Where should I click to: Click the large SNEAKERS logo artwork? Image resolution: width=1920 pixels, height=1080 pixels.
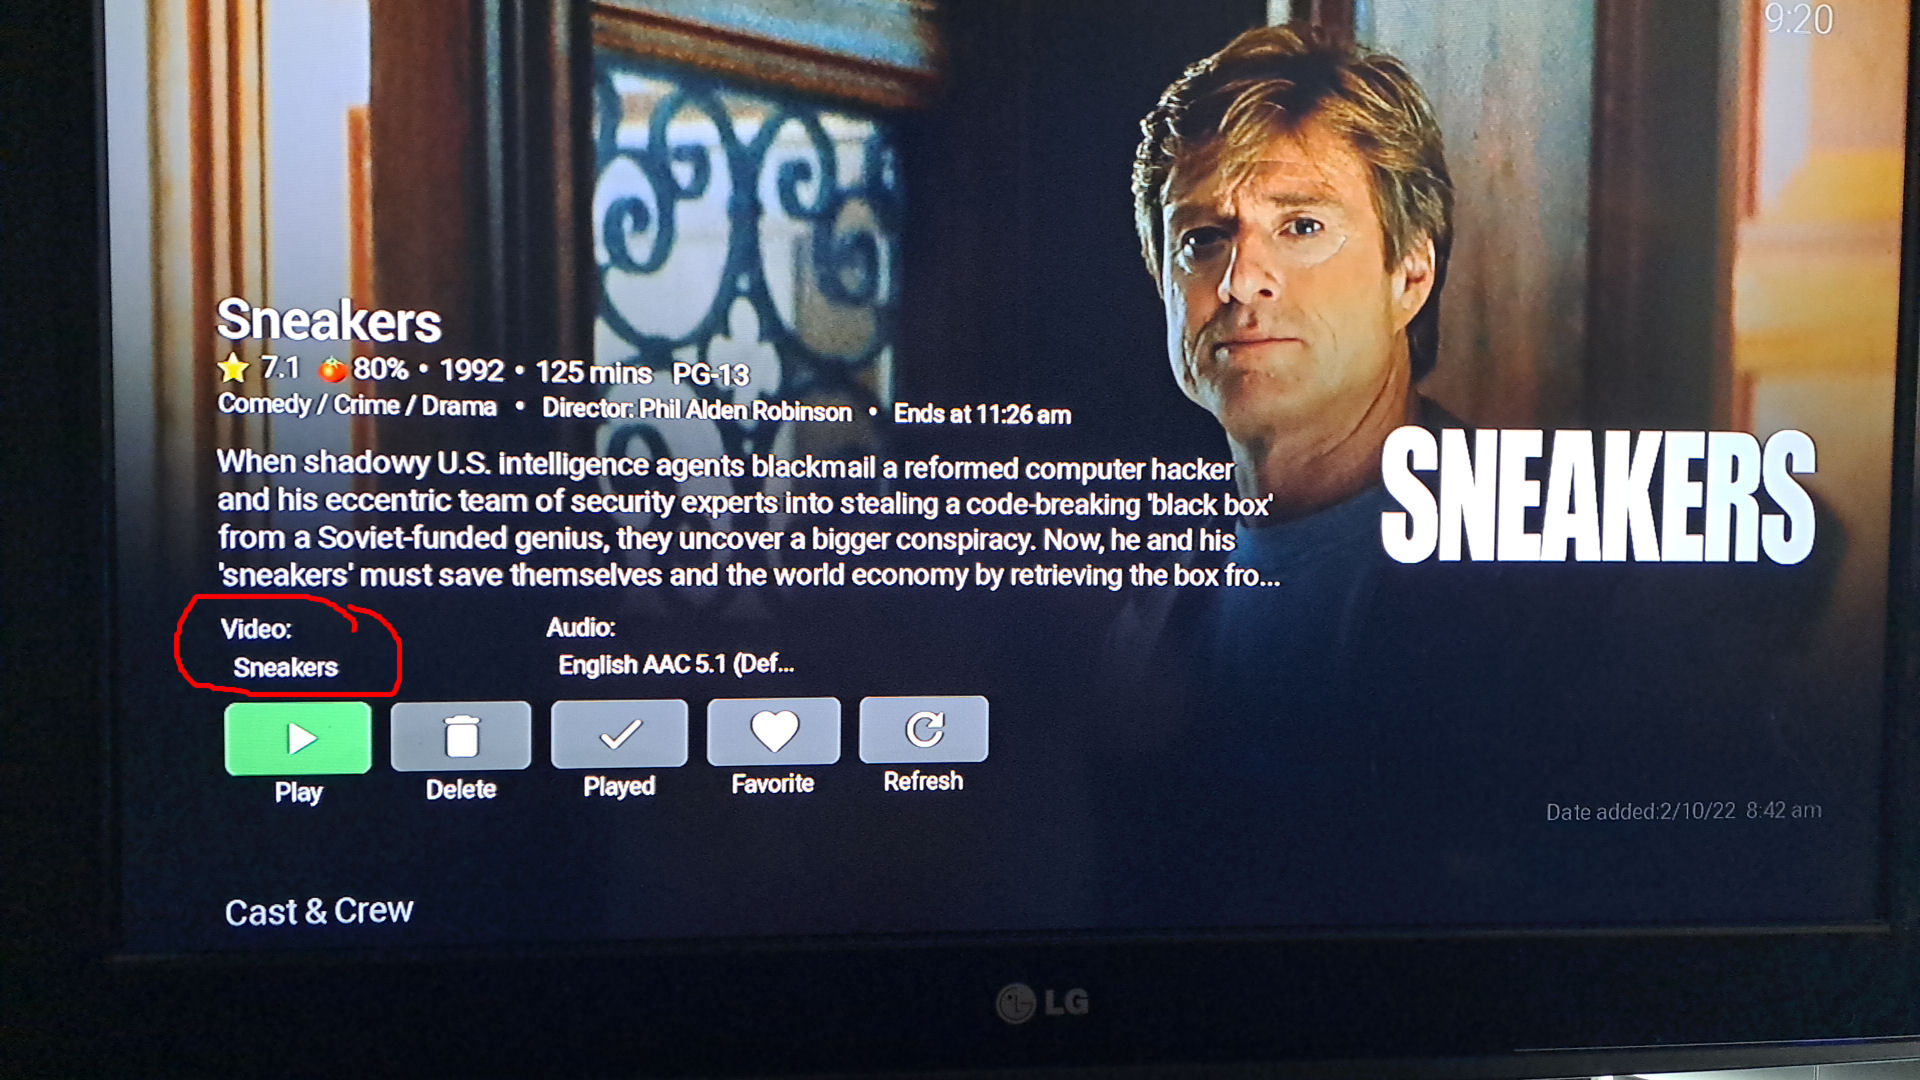click(x=1598, y=496)
